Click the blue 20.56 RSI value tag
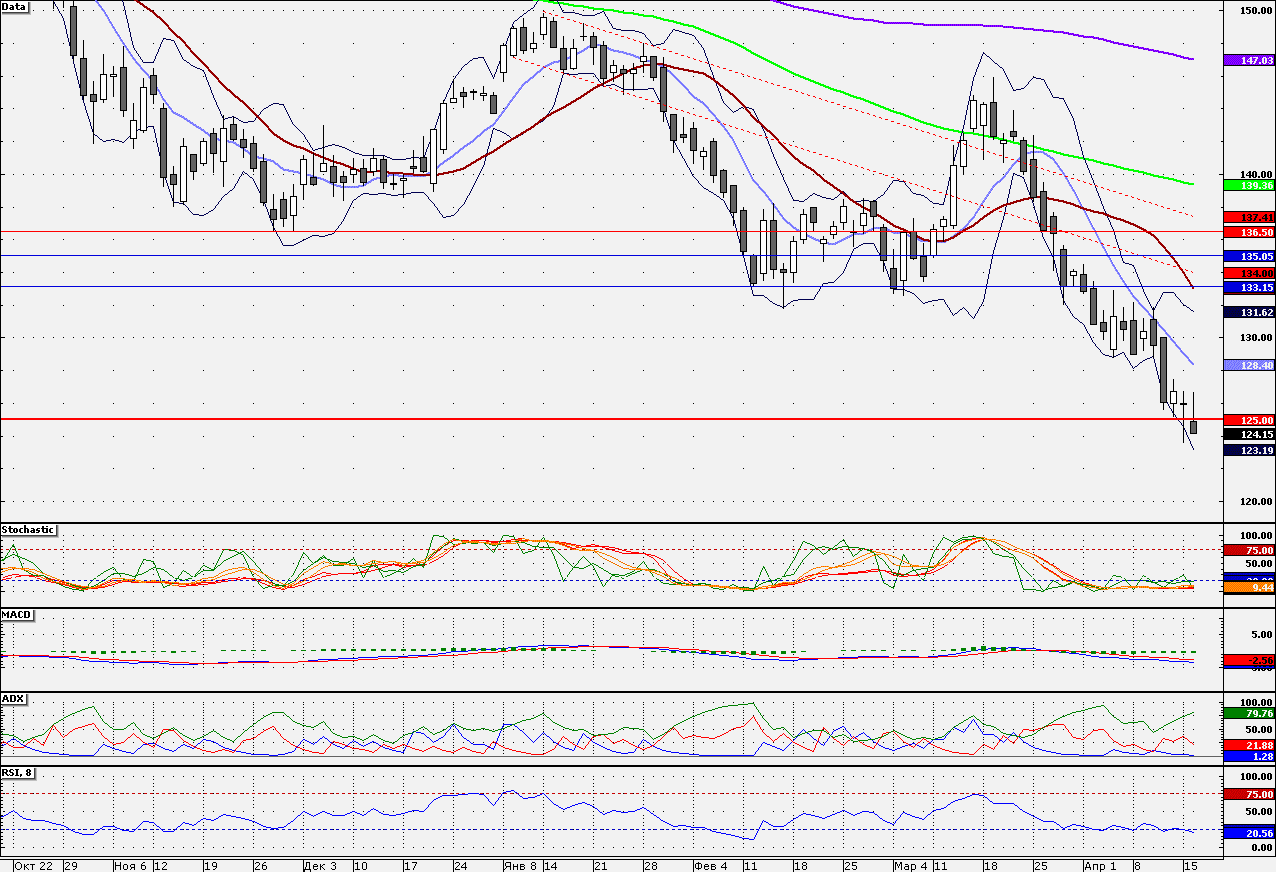Viewport: 1276px width, 872px height. pyautogui.click(x=1248, y=832)
